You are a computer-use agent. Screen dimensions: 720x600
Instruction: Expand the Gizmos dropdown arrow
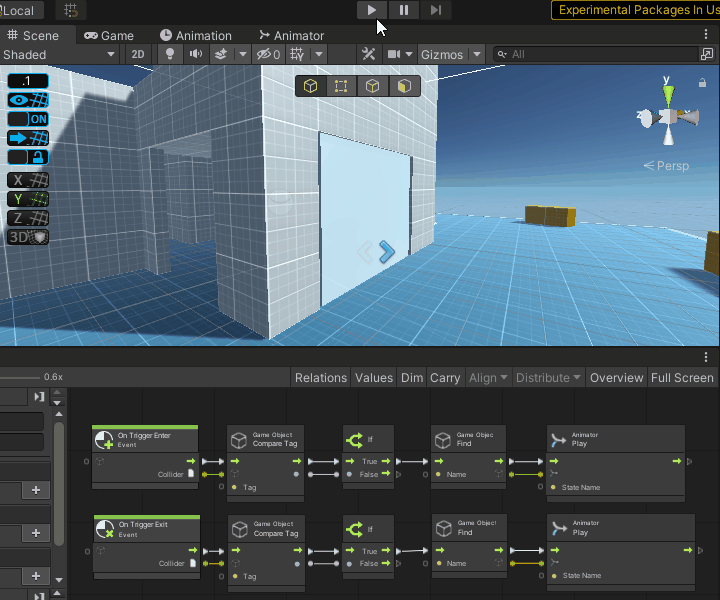(477, 54)
